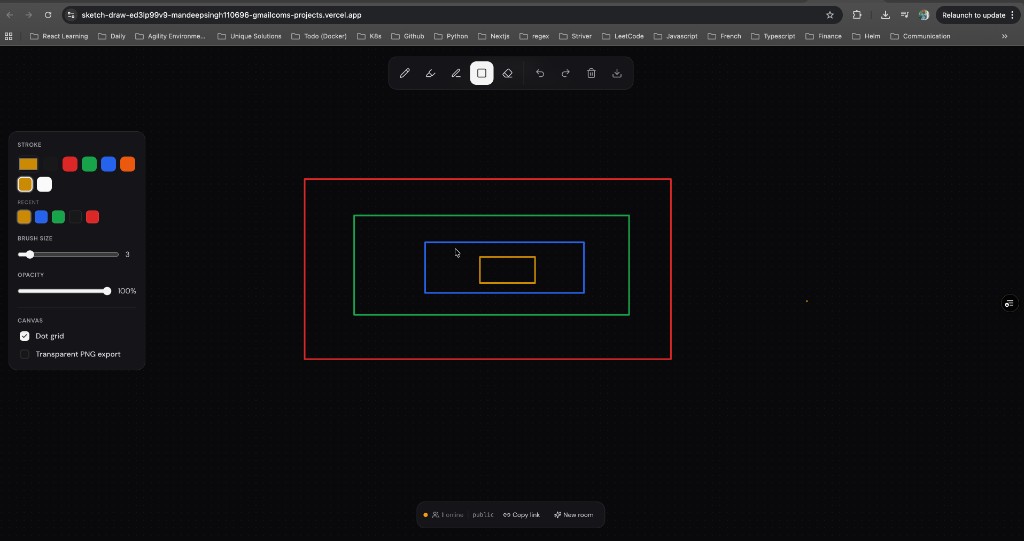1024x541 pixels.
Task: Click the Brush Size slider track
Action: (x=70, y=255)
